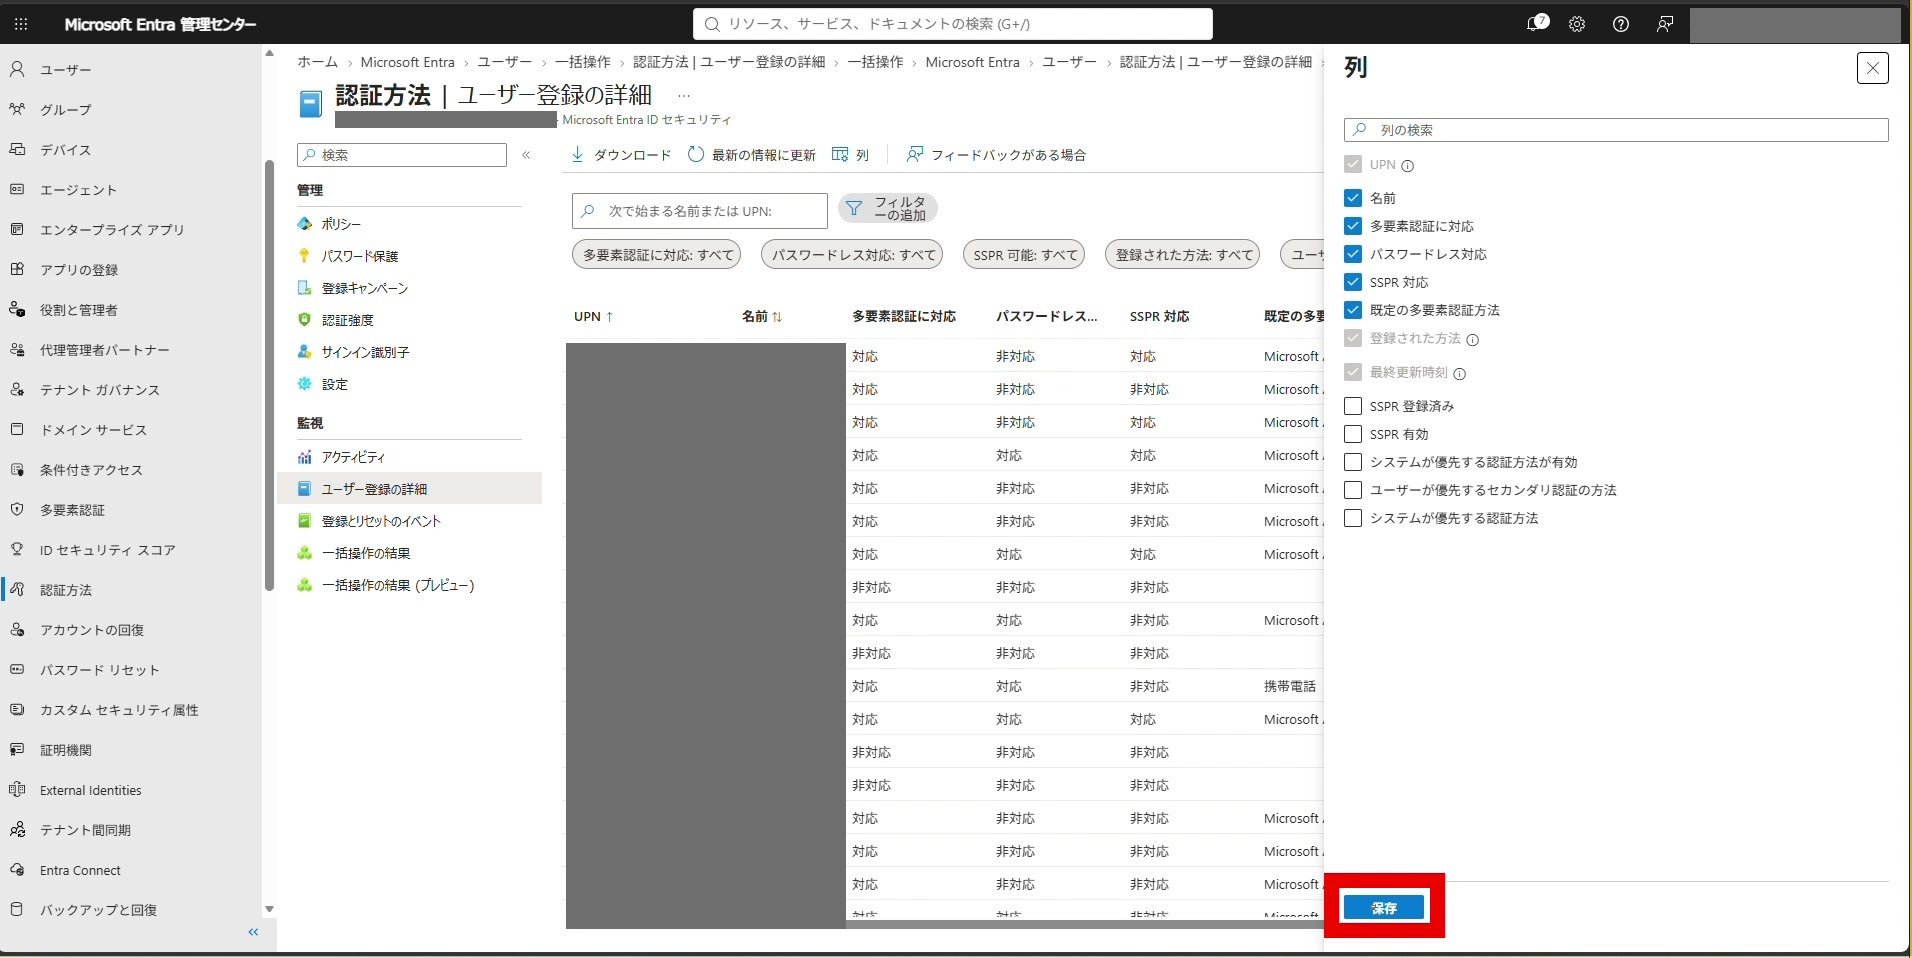Click the 列の検索 search field
The height and width of the screenshot is (958, 1912).
[1616, 130]
